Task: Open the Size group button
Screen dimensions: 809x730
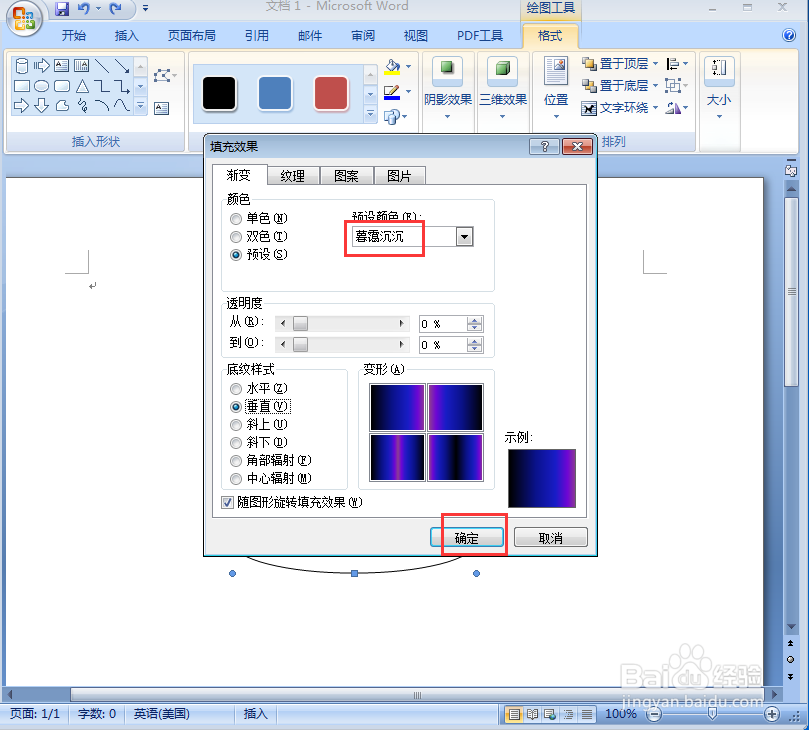Action: tap(719, 89)
